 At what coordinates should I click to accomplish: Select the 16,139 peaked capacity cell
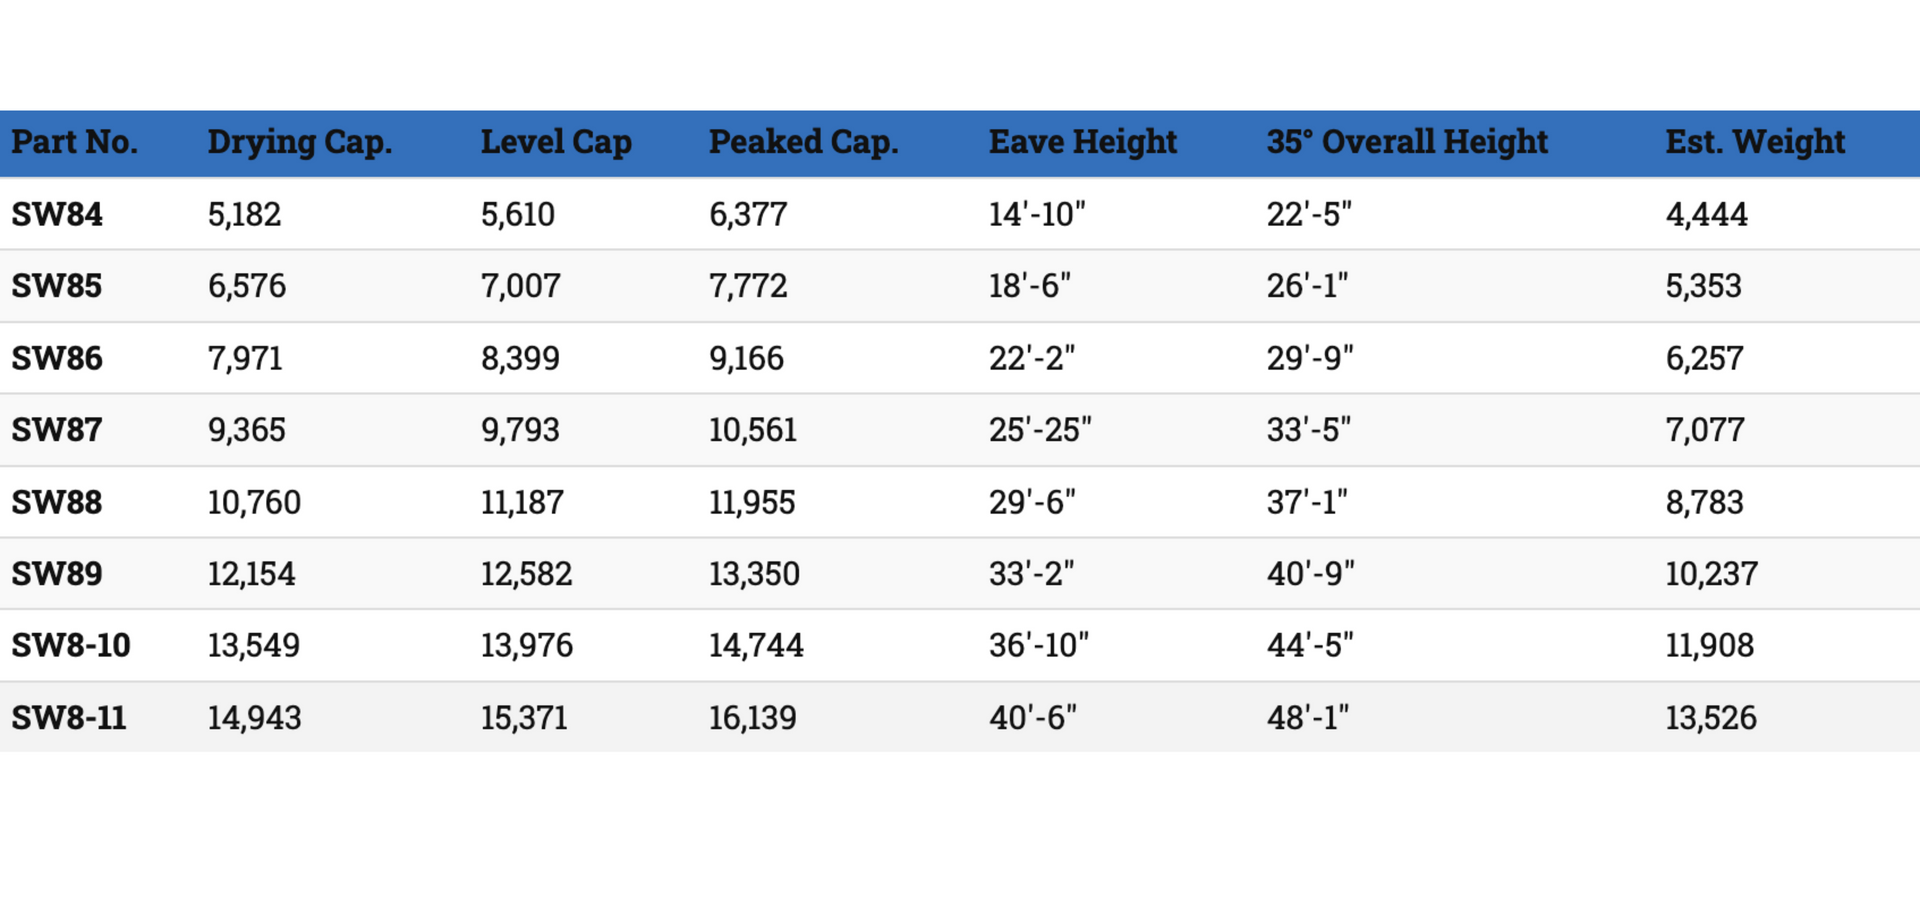(753, 718)
